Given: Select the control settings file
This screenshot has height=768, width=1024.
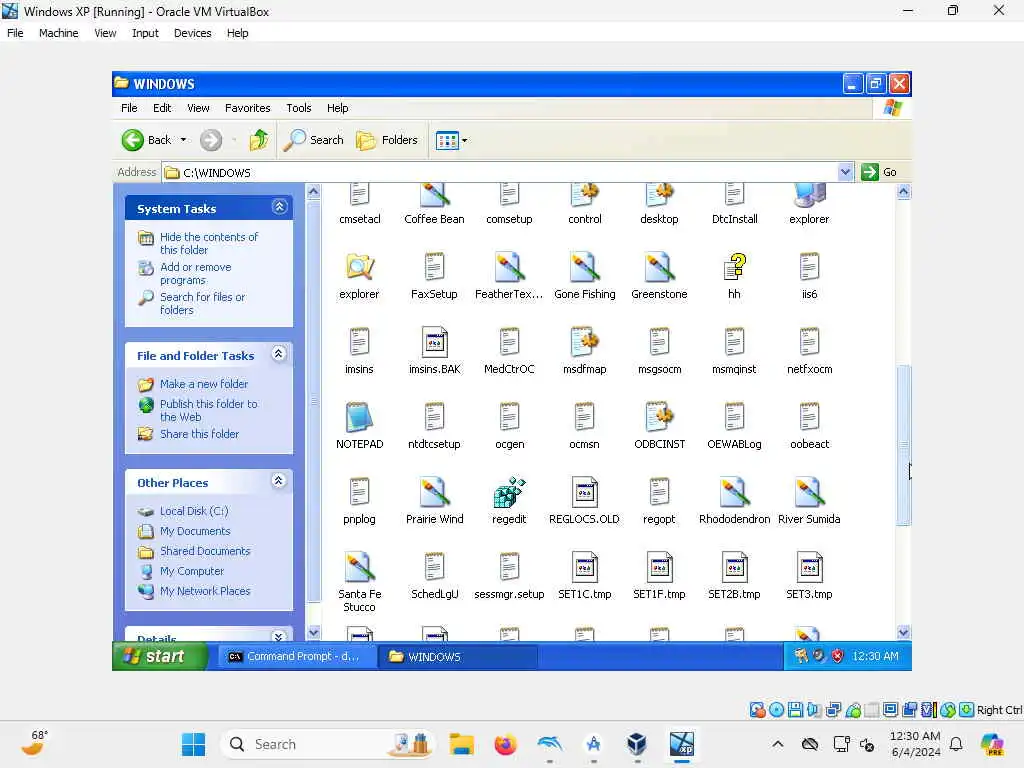Looking at the screenshot, I should 584,195.
